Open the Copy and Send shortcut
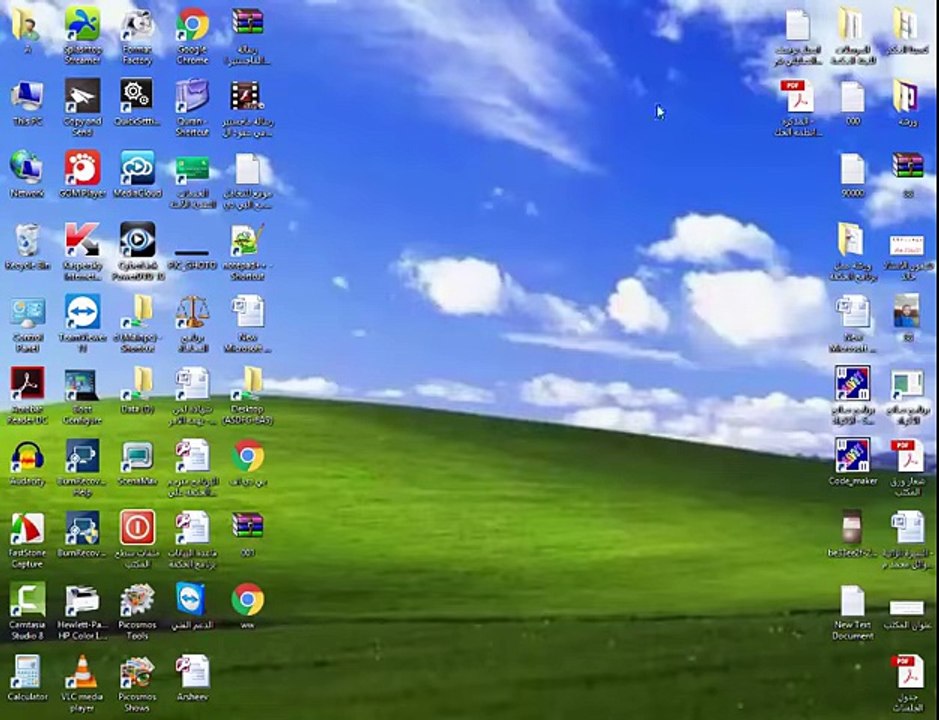 coord(82,107)
